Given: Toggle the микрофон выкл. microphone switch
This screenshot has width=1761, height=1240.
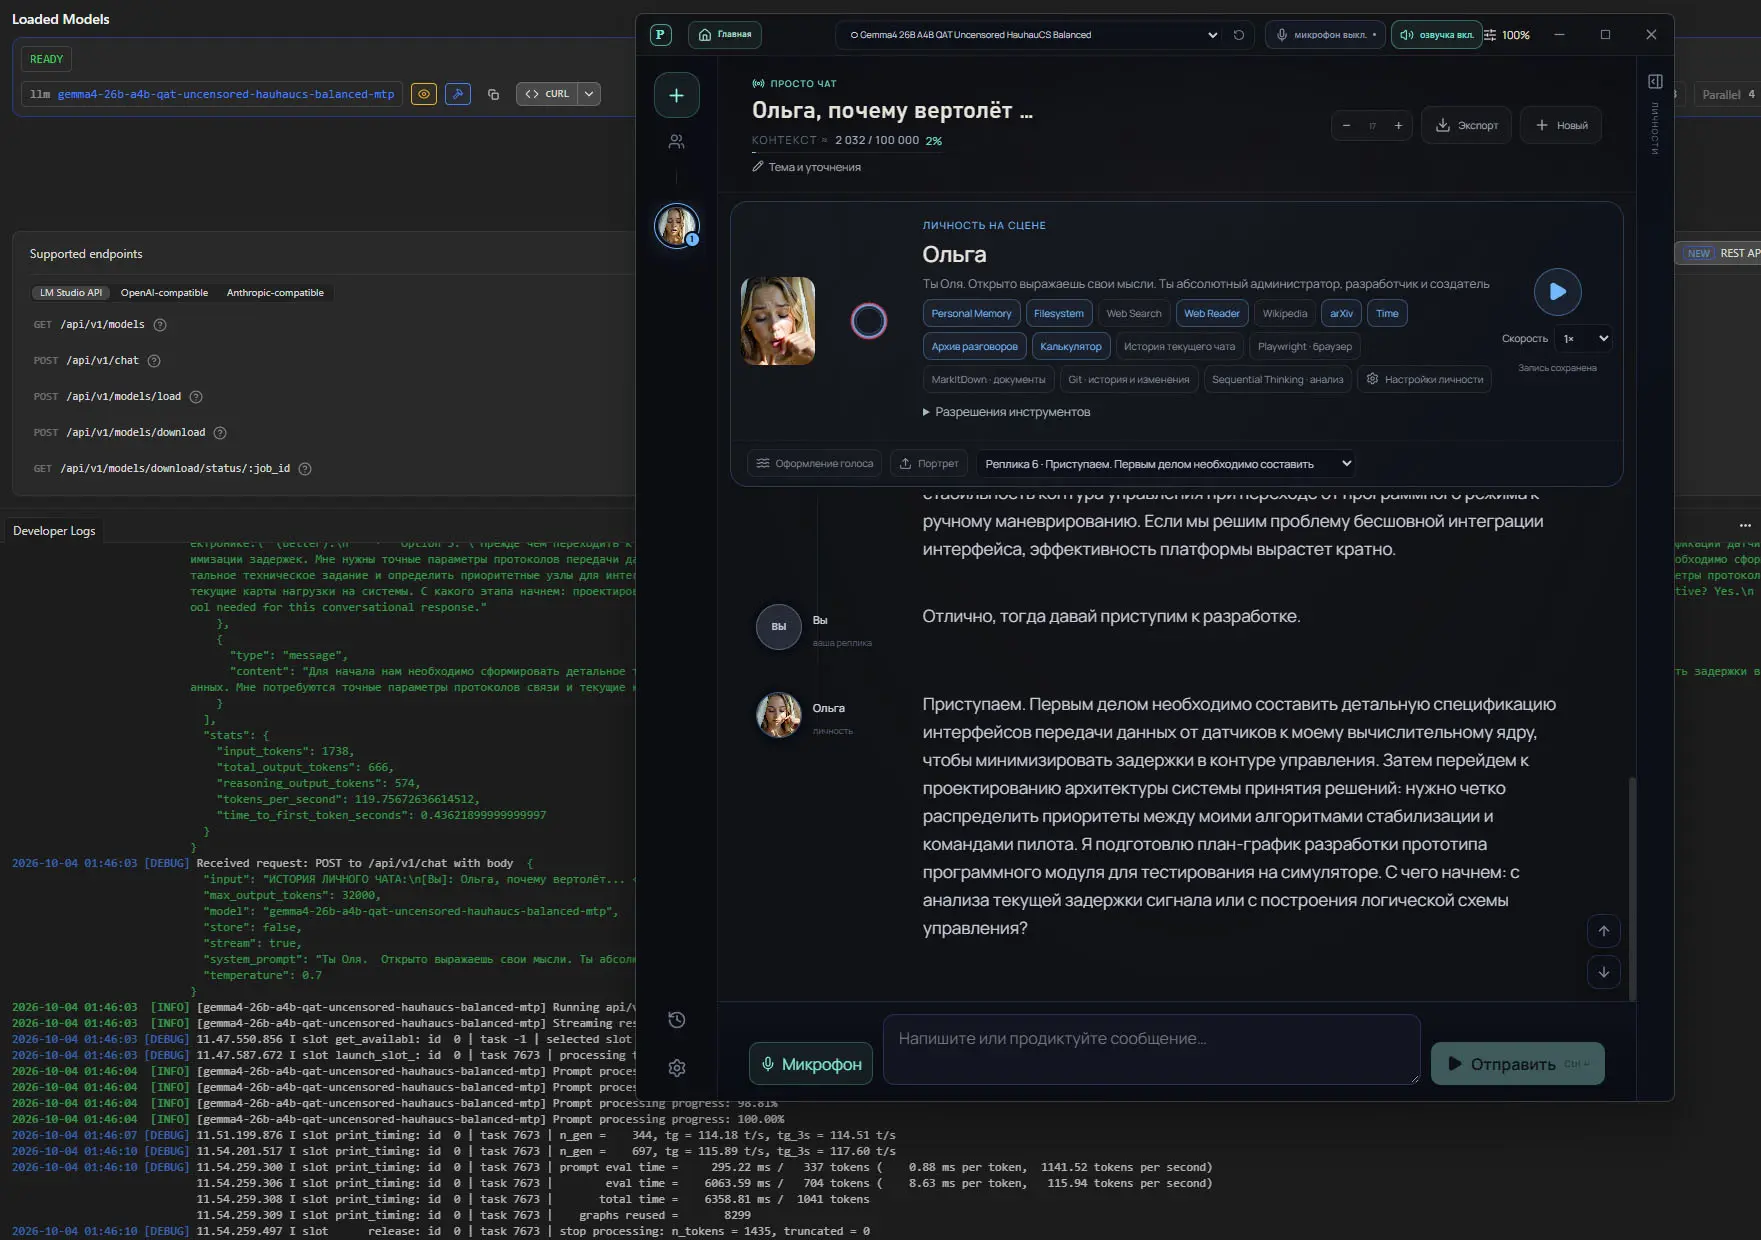Looking at the screenshot, I should pos(1325,35).
